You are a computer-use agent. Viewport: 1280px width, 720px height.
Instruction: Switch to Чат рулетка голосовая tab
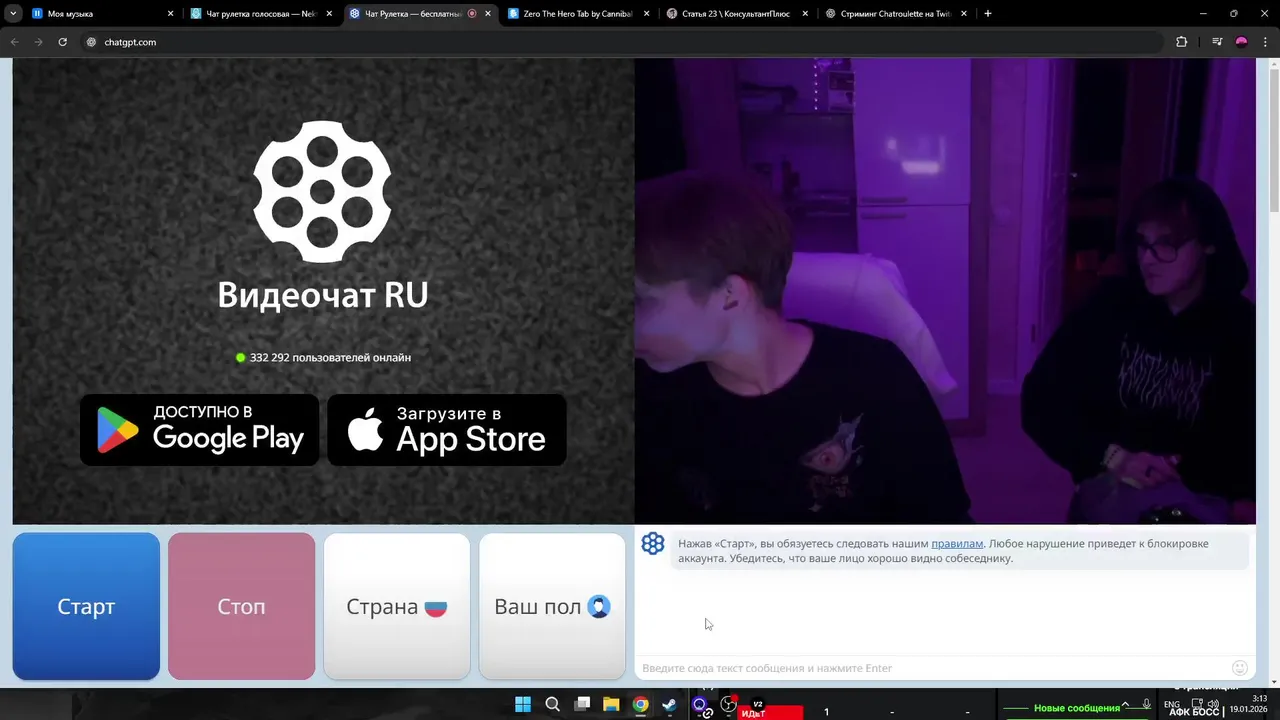260,14
